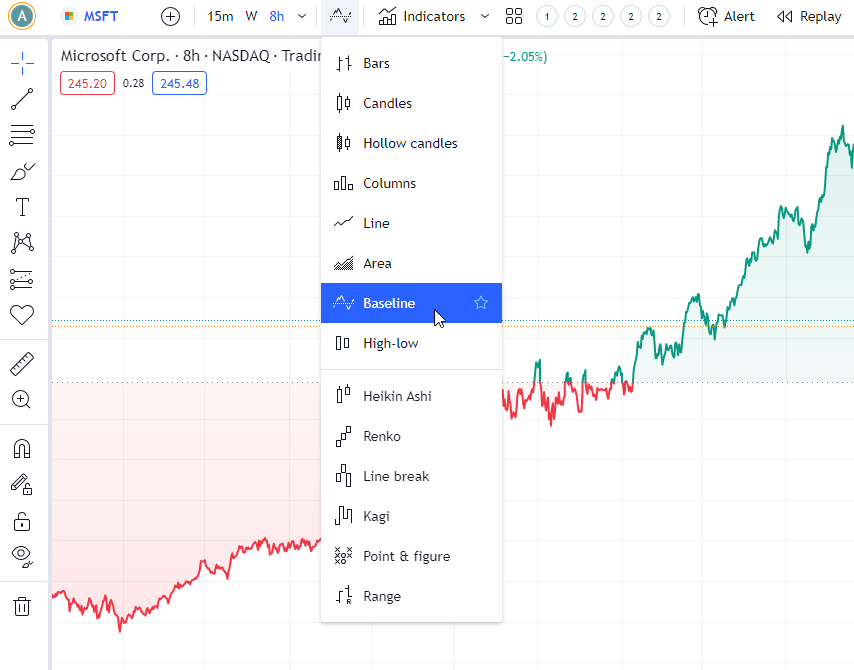Screen dimensions: 854x670
Task: Choose Line chart type
Action: [411, 223]
